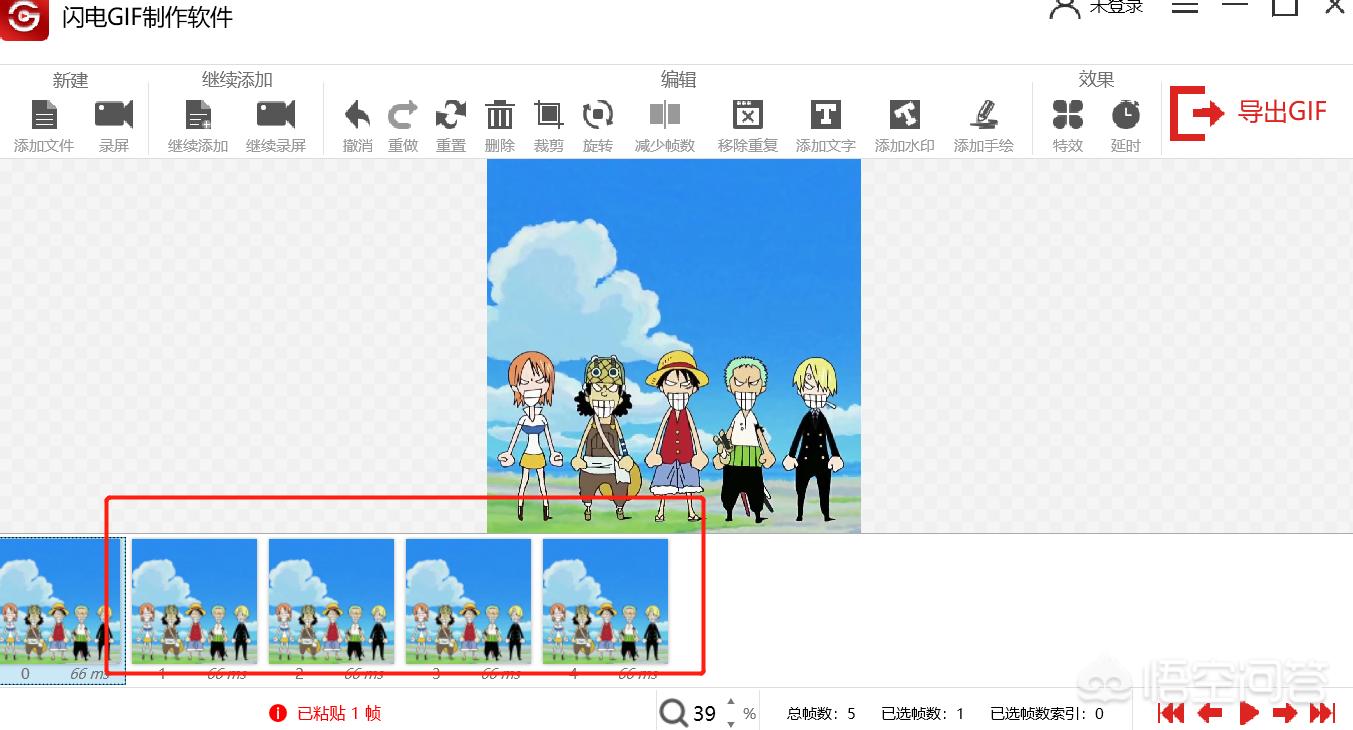
Task: Decrease zoom percentage with the down arrow
Action: (731, 723)
